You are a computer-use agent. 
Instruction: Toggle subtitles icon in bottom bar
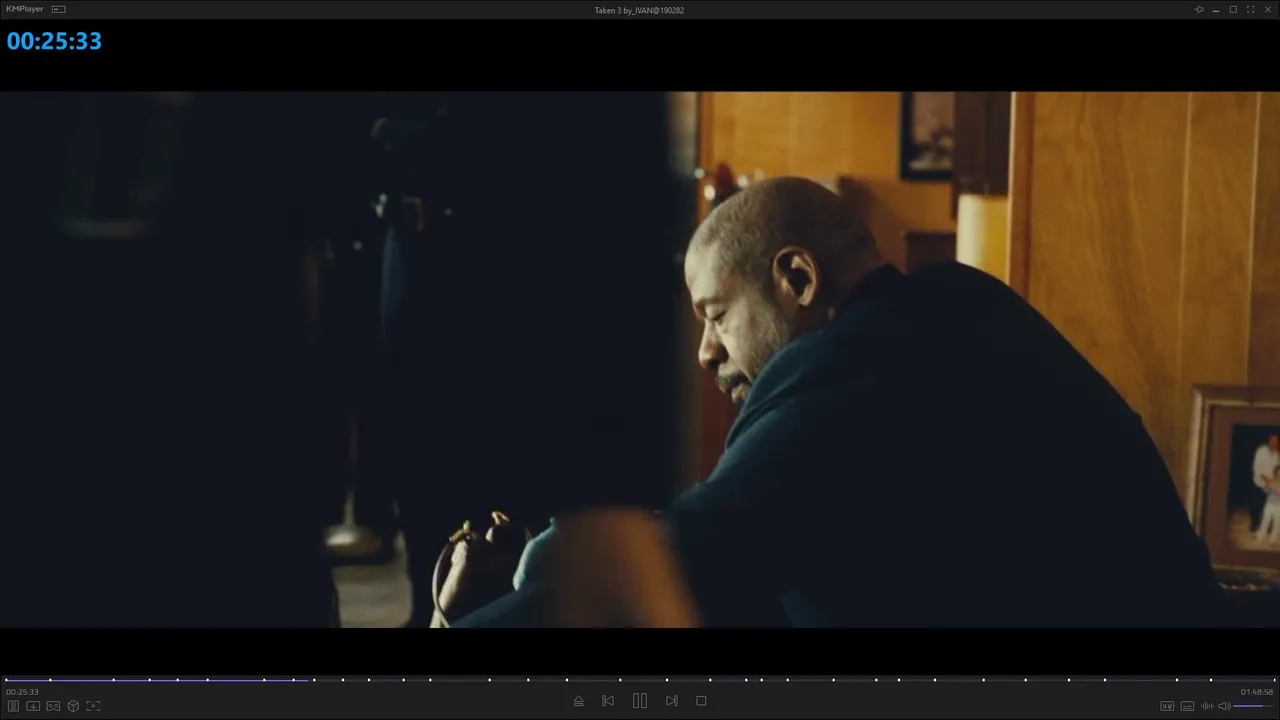click(1187, 706)
